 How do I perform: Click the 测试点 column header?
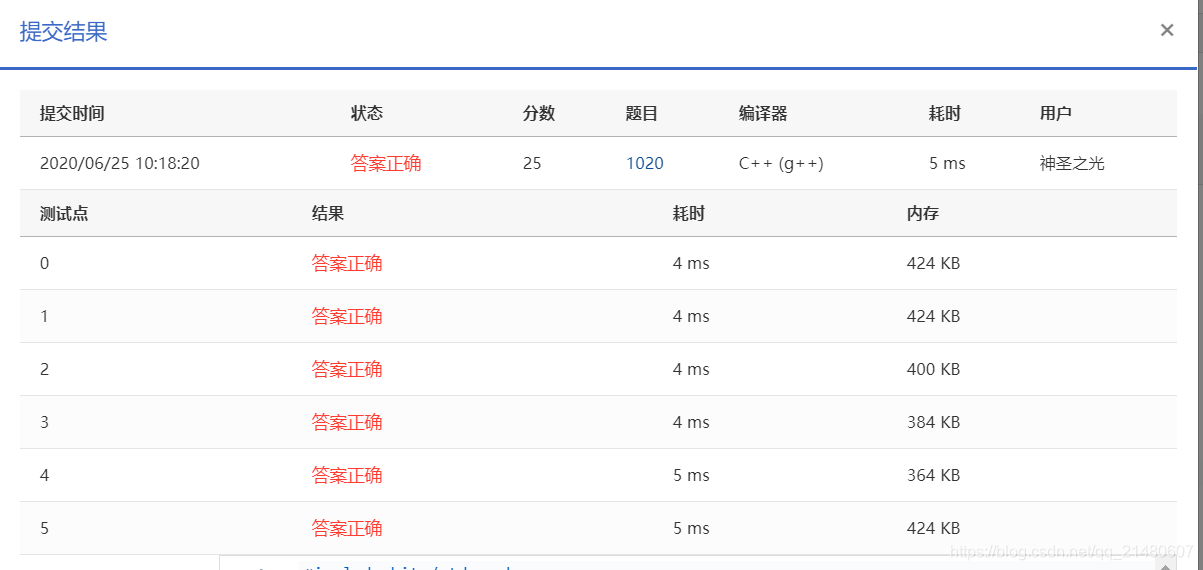pos(64,213)
